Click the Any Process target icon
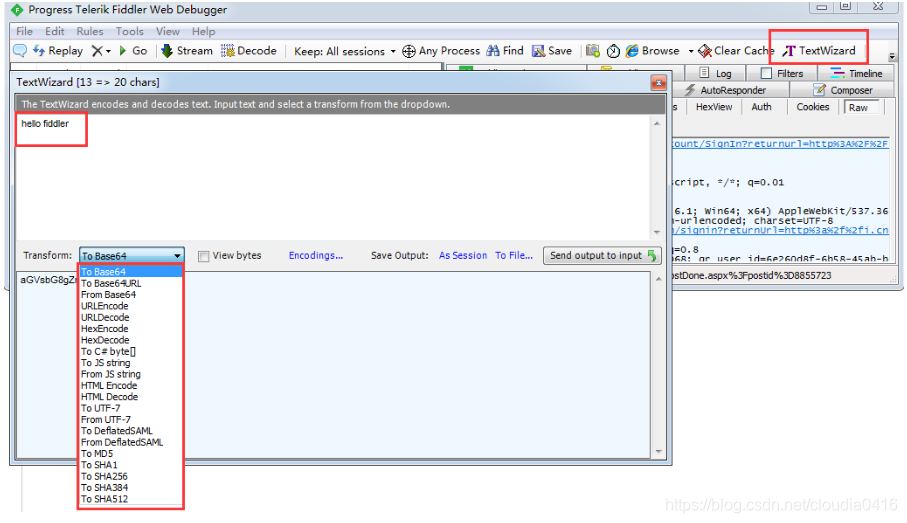The image size is (907, 523). [x=408, y=51]
